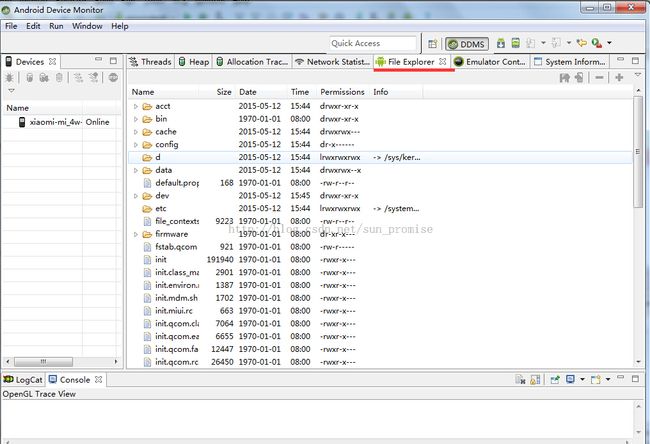This screenshot has width=650, height=444.
Task: Switch to the Emulator Control tab
Action: coord(490,62)
